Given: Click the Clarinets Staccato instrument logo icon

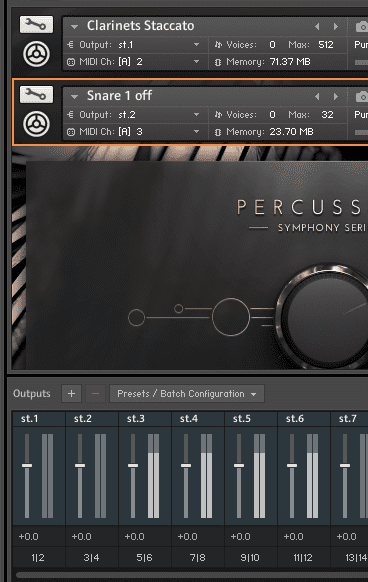Looking at the screenshot, I should click(x=36, y=54).
